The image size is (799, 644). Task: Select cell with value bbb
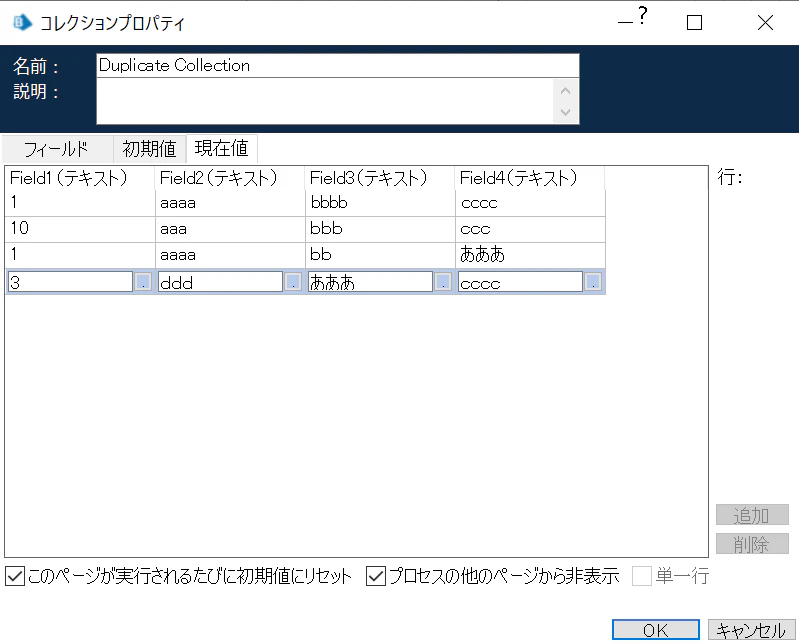[x=380, y=229]
